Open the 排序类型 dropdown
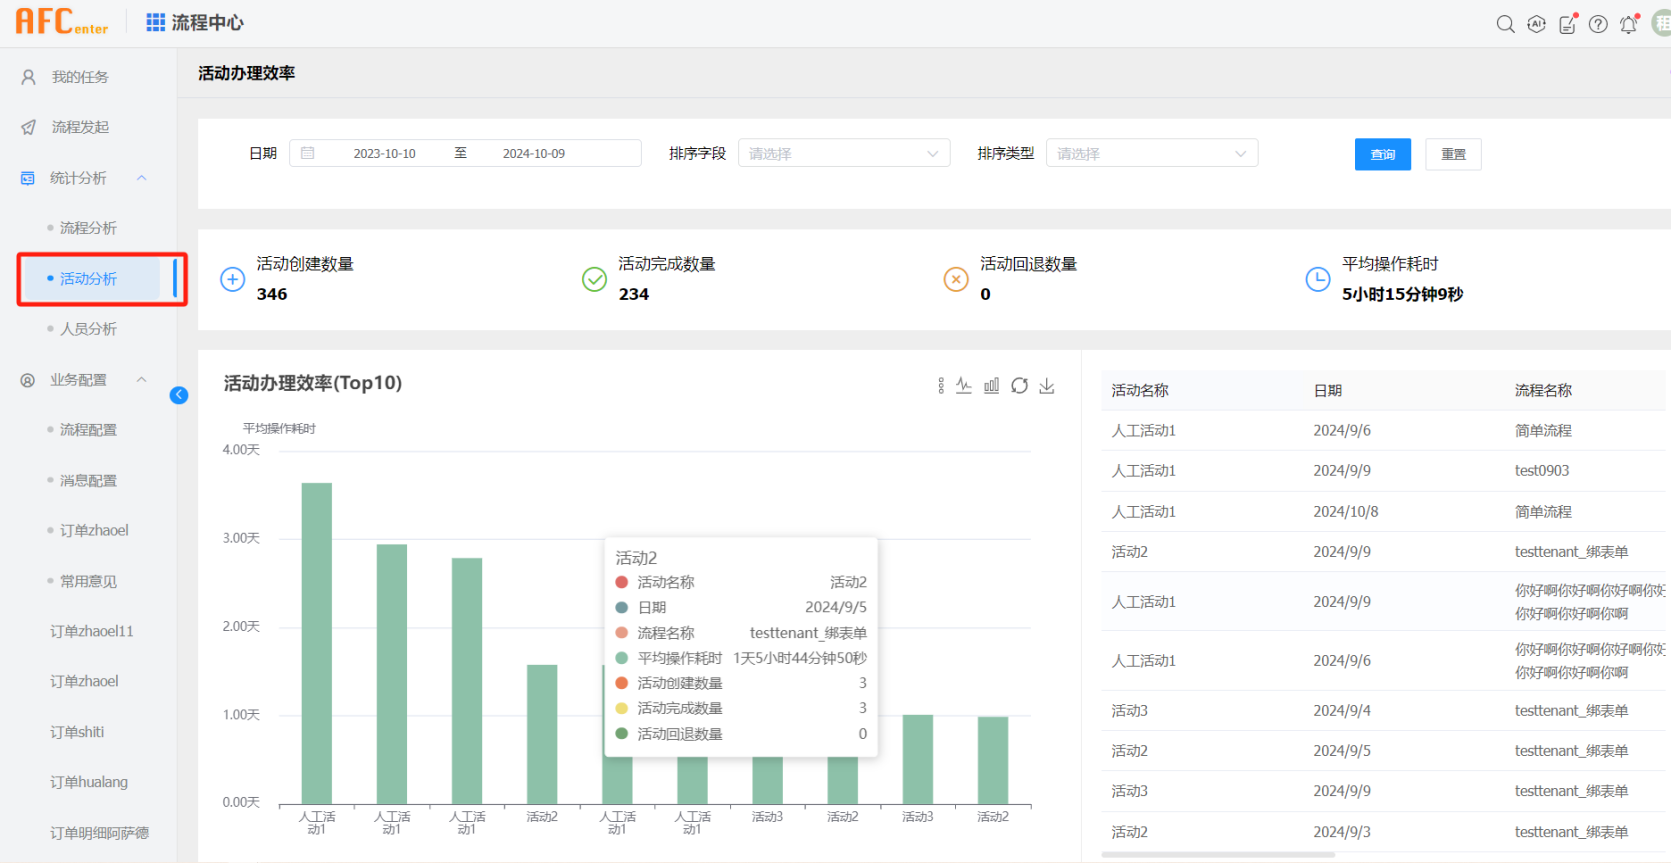The height and width of the screenshot is (863, 1671). click(x=1151, y=154)
